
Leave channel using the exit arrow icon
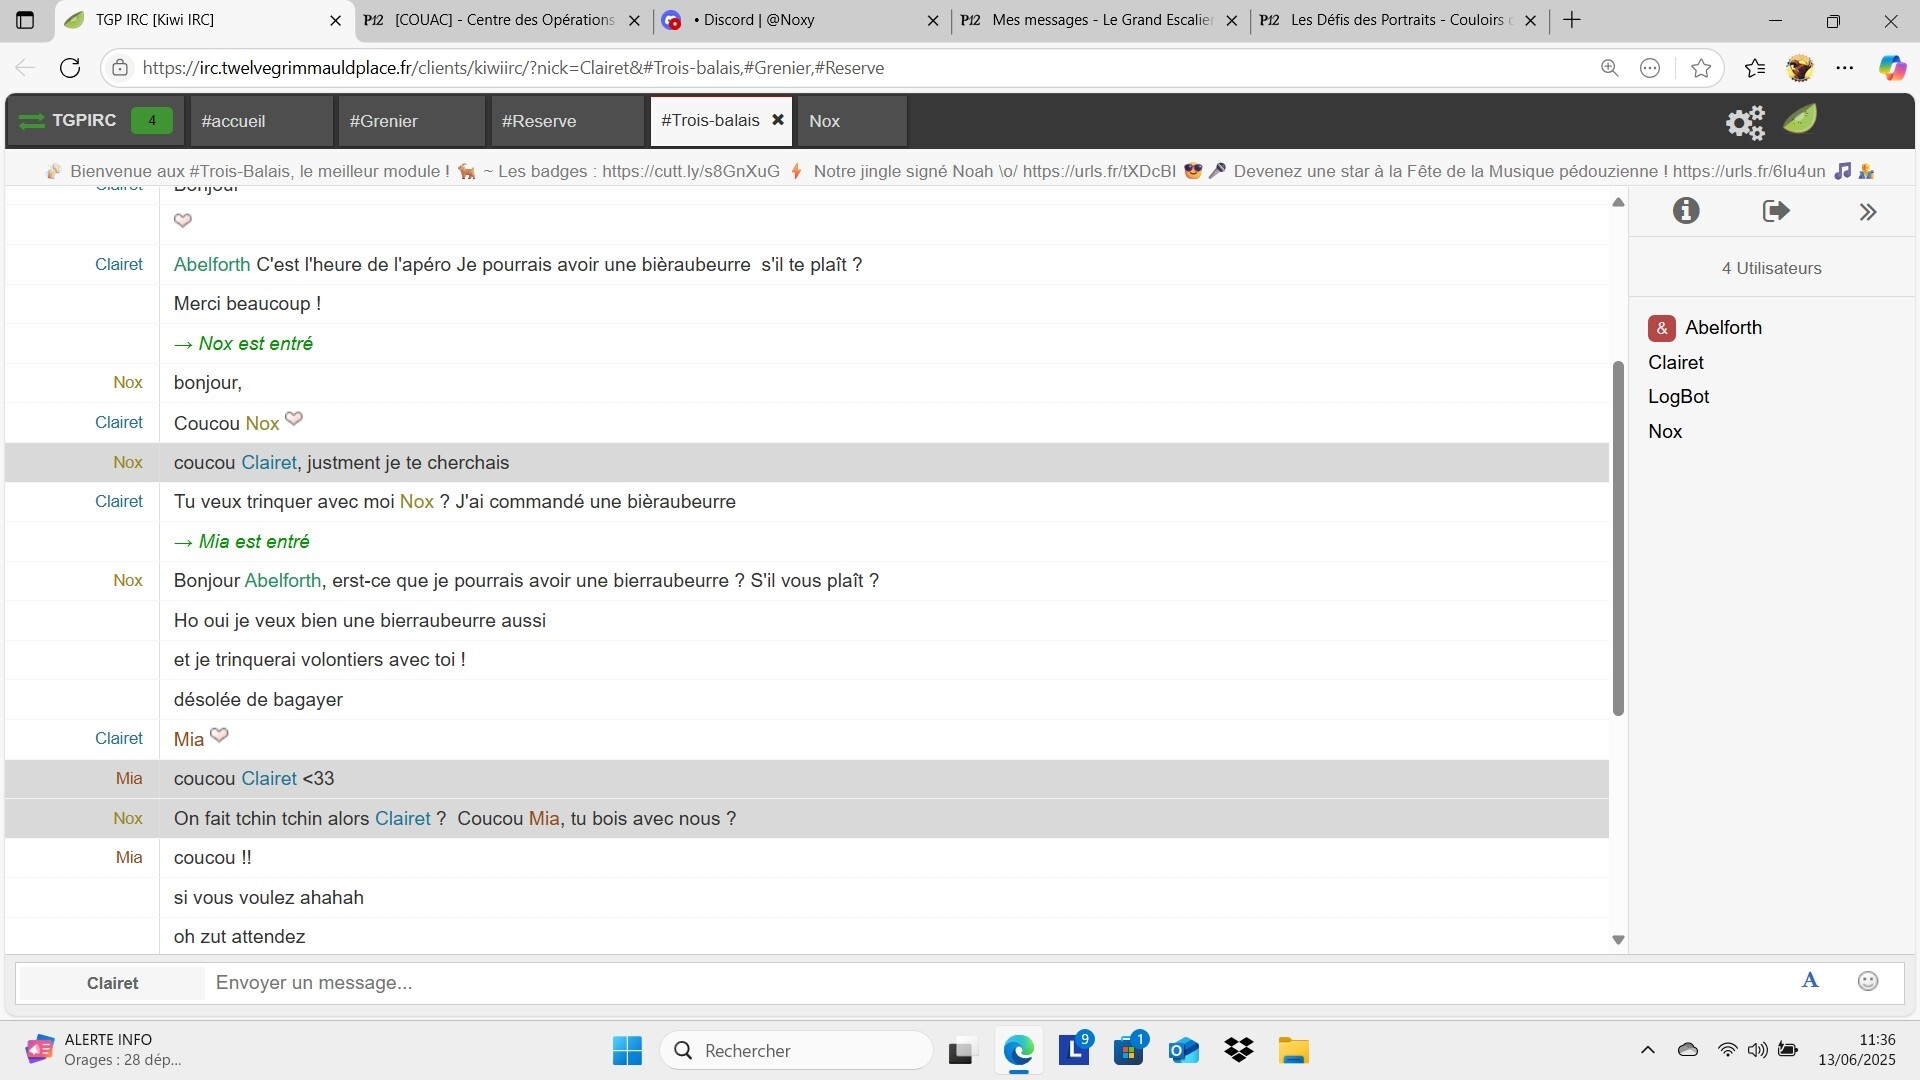tap(1775, 211)
